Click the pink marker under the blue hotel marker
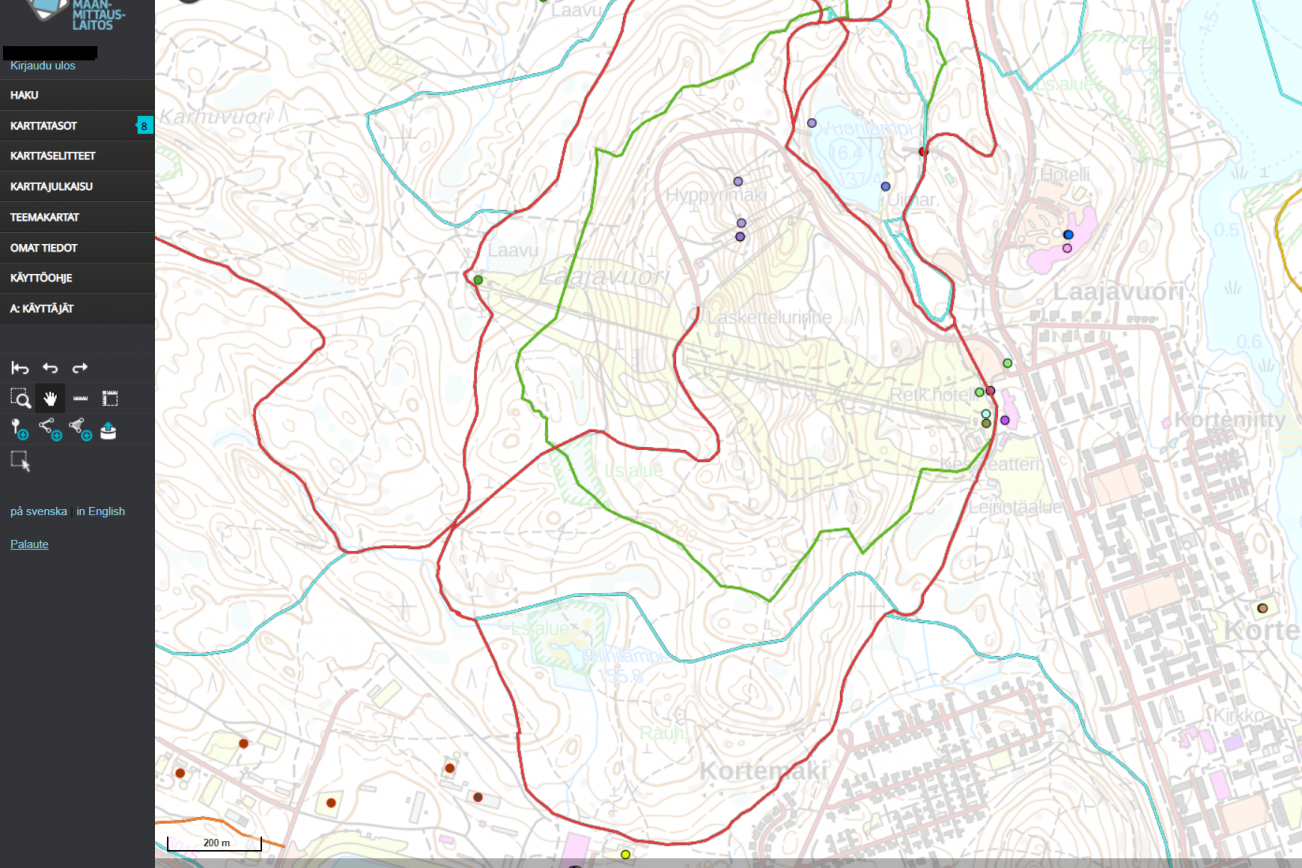The image size is (1302, 868). (x=1067, y=248)
